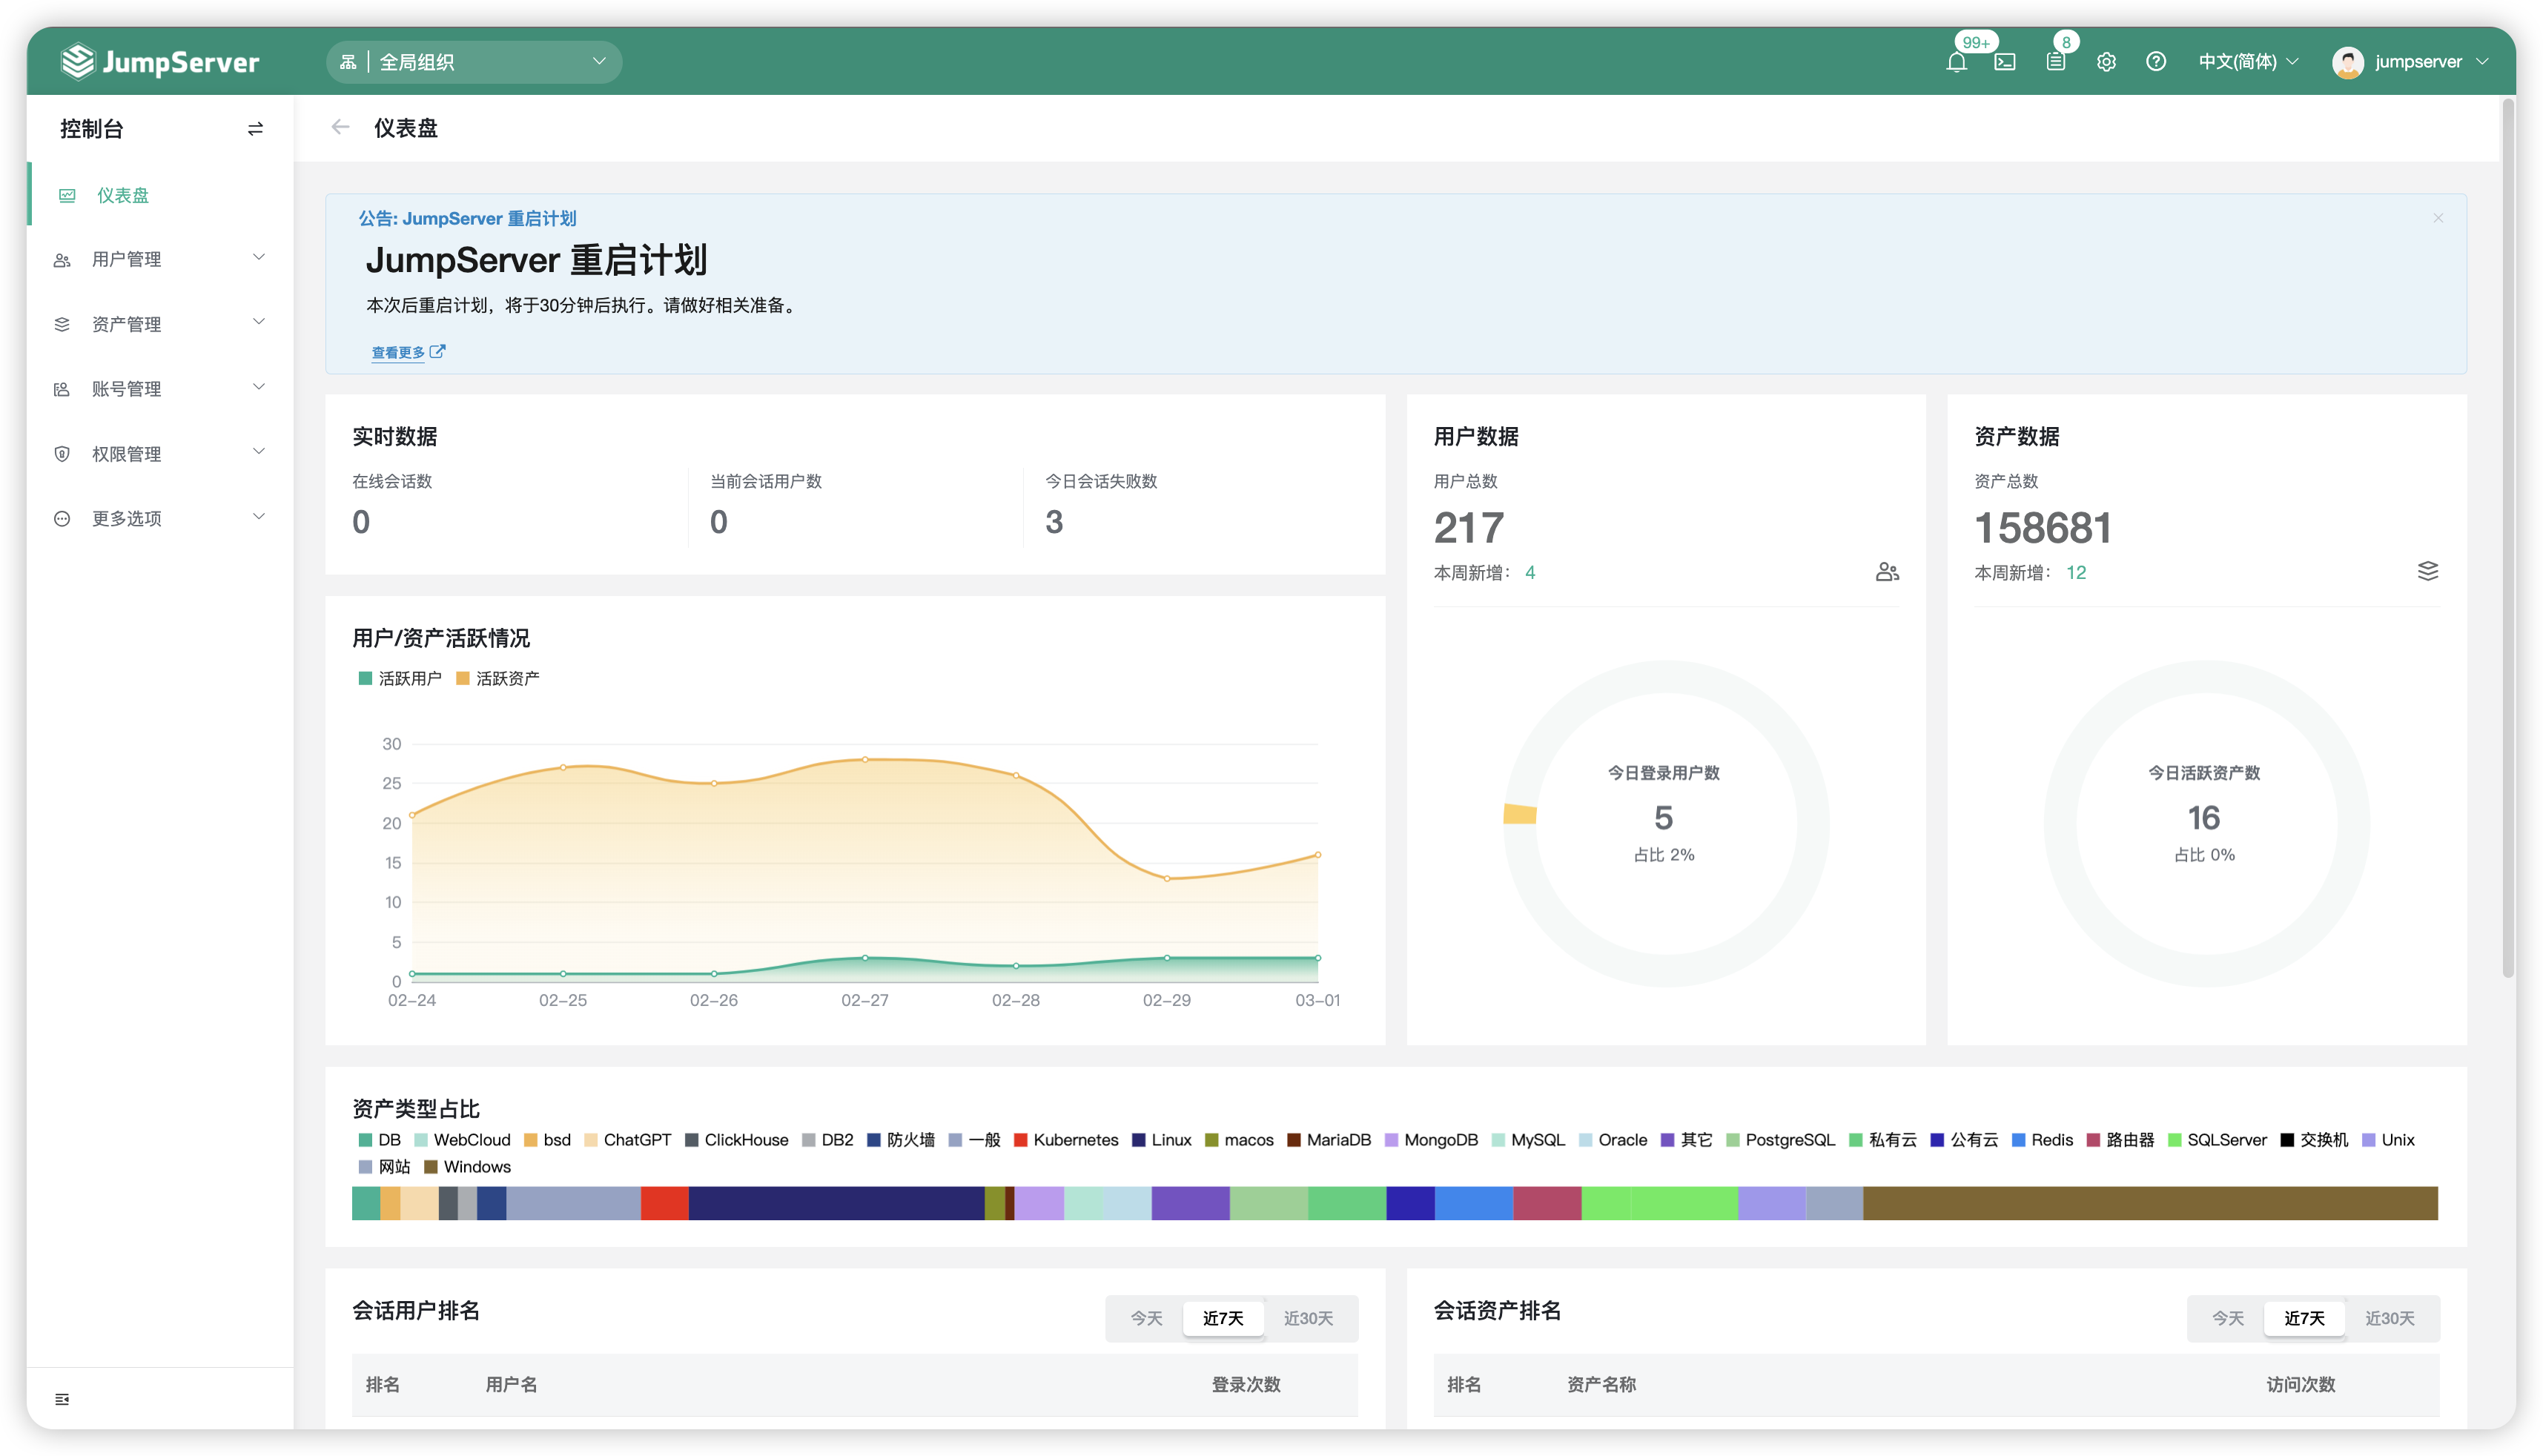Switch console view with swap icon

tap(255, 129)
